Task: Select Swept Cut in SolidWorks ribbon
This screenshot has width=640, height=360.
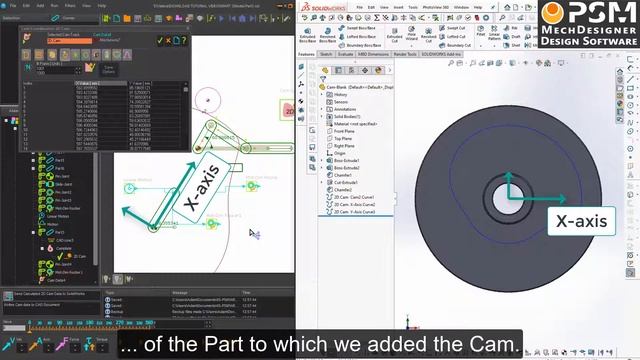Action: click(x=452, y=28)
